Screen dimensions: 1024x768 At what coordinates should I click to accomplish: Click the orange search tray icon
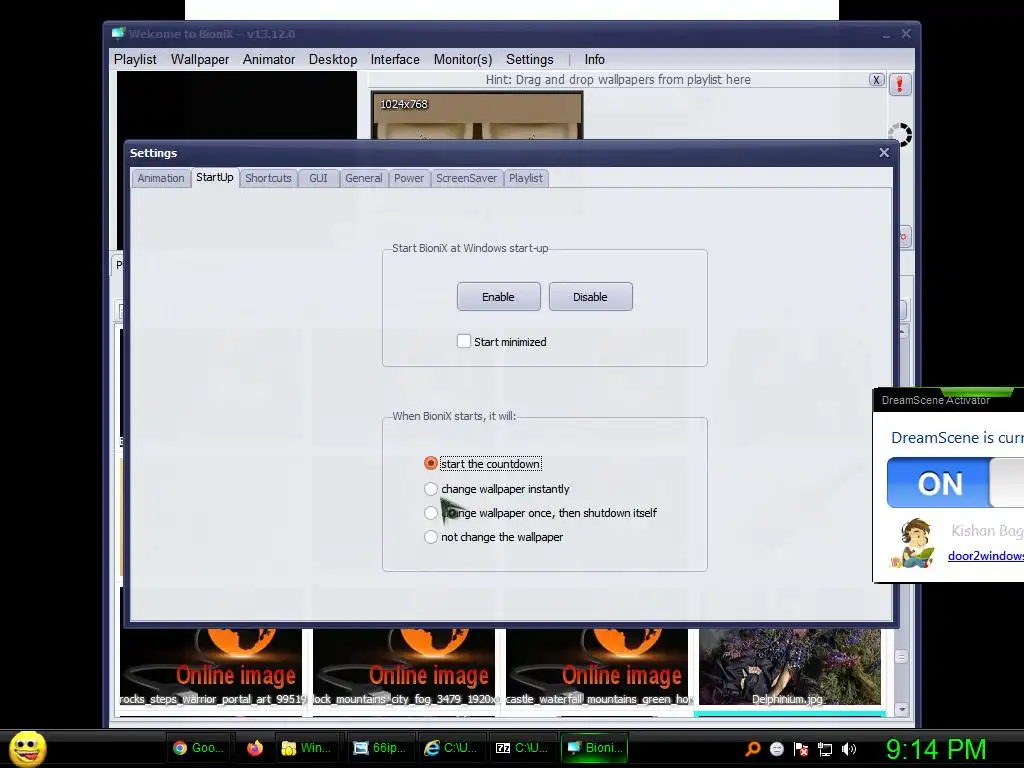pyautogui.click(x=752, y=748)
